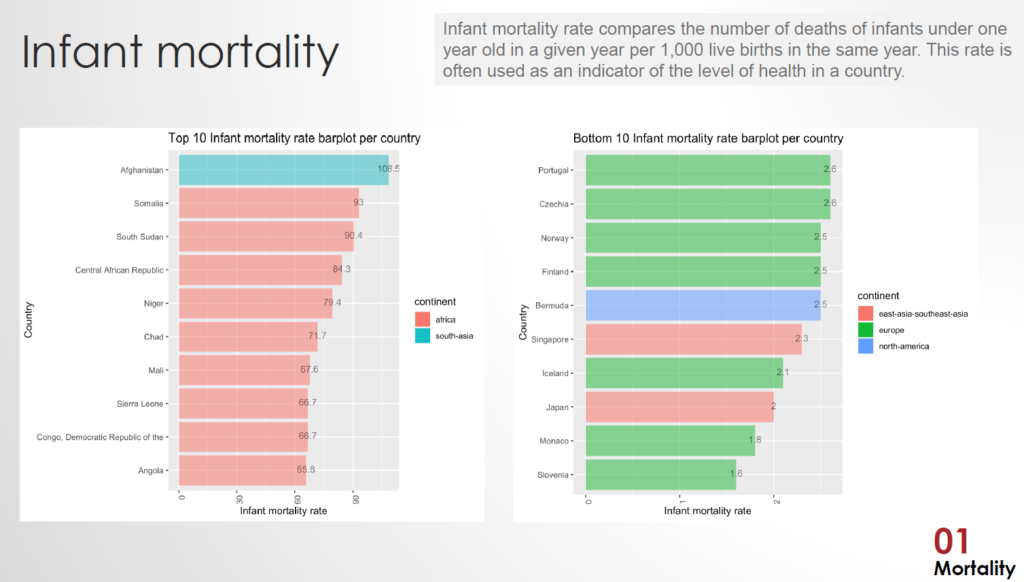Screen dimensions: 1024x582
Task: Select the east-asia-southeast-asia legend swatch
Action: tap(865, 313)
